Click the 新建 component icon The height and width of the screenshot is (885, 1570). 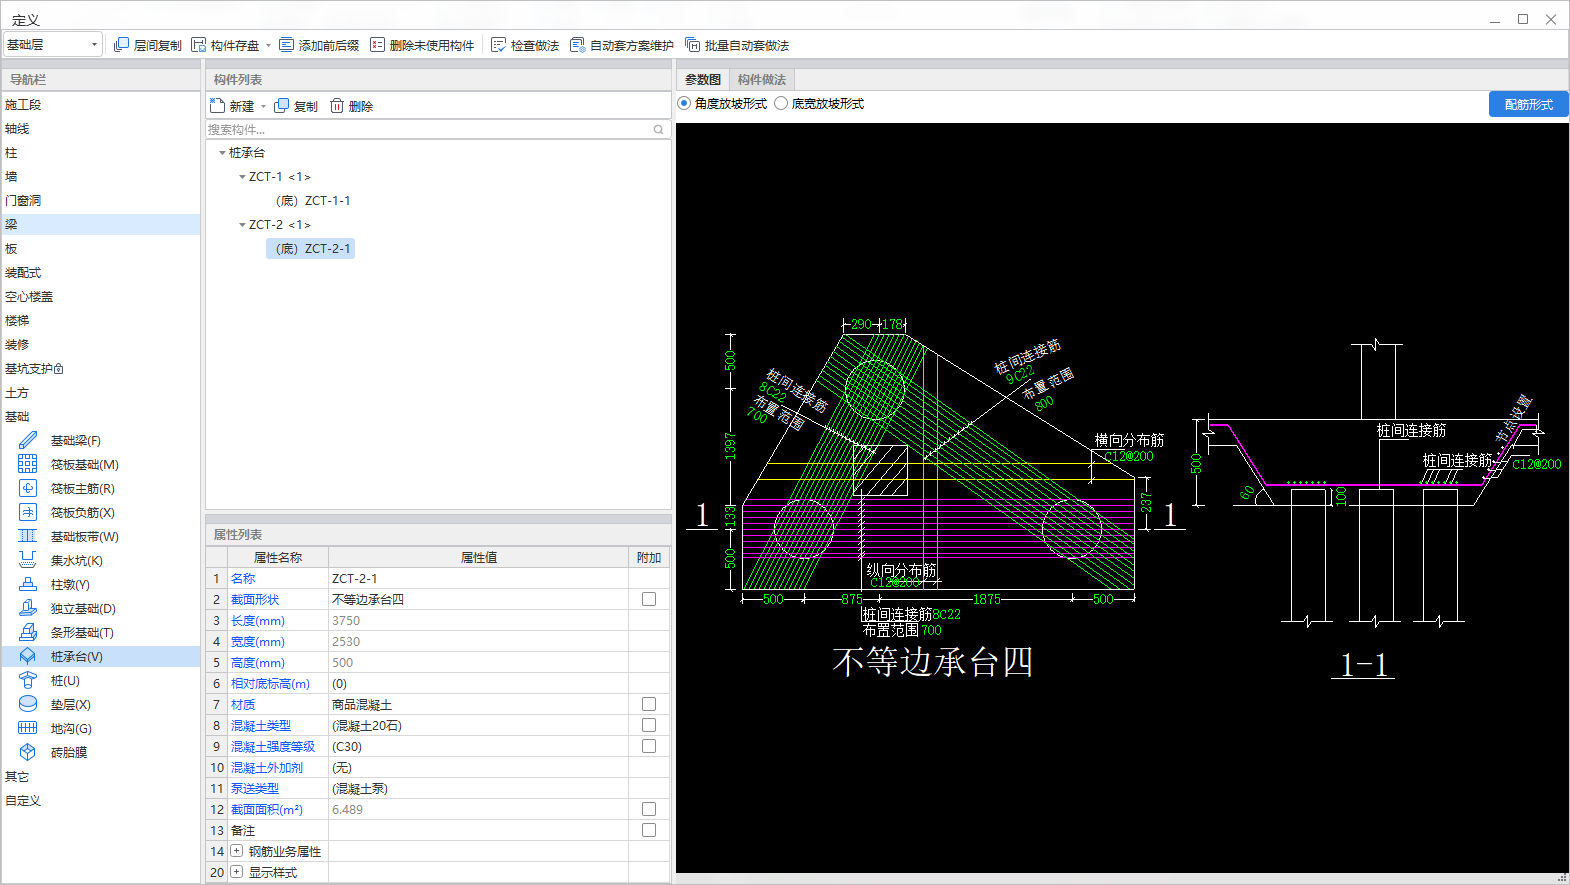tap(218, 106)
